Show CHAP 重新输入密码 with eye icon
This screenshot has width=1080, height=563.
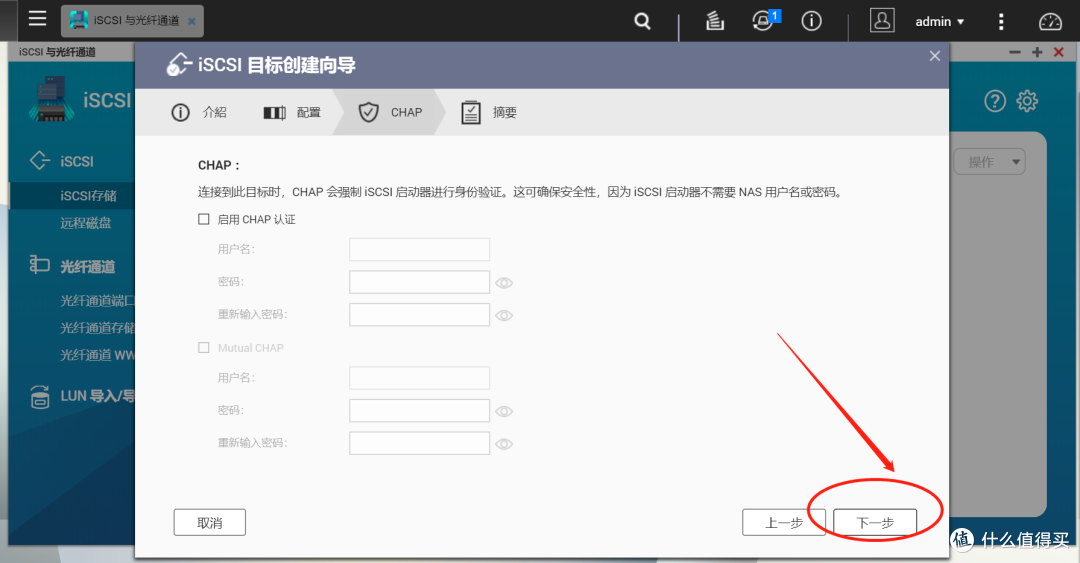pos(504,316)
